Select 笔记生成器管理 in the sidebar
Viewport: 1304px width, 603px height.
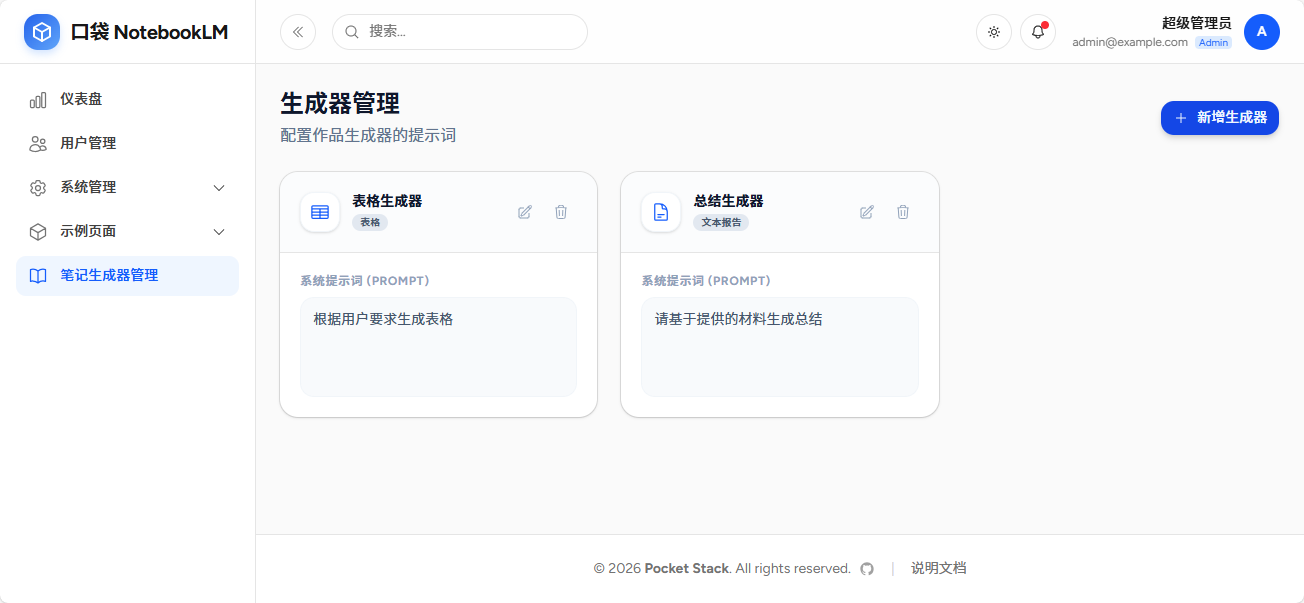click(127, 275)
